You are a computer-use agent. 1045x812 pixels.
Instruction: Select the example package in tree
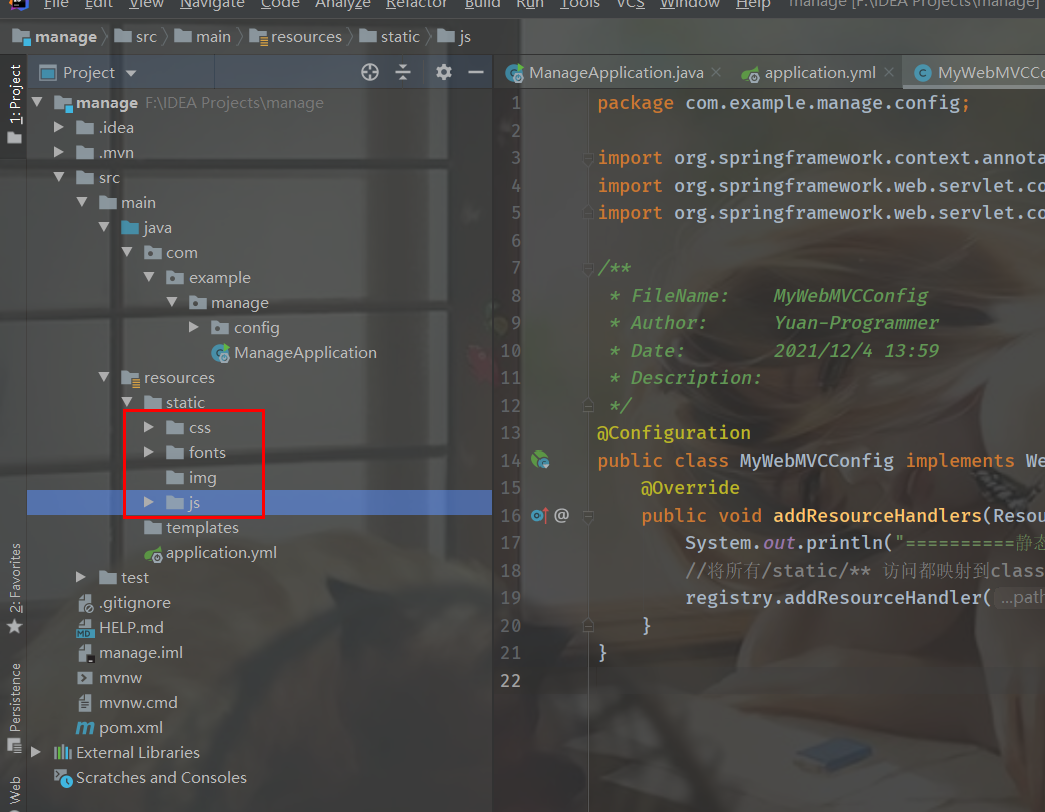tap(208, 277)
